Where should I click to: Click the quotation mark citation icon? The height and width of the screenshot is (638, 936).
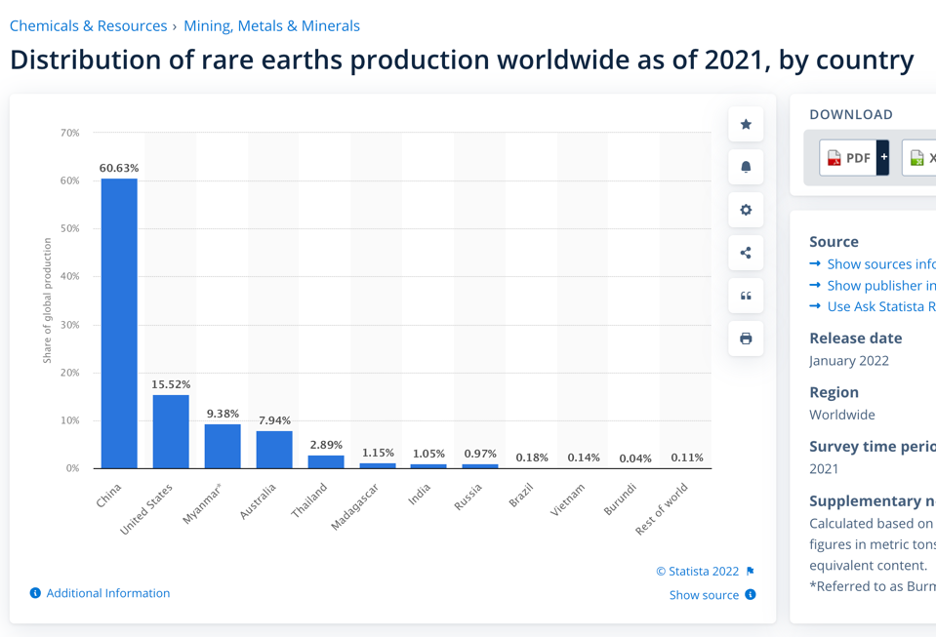(745, 296)
